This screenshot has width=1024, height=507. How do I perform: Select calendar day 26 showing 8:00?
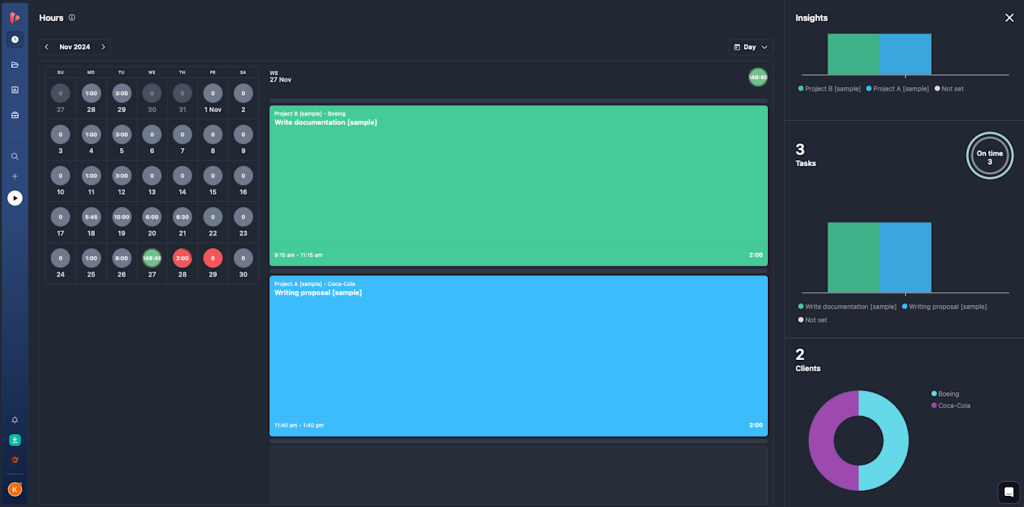121,264
